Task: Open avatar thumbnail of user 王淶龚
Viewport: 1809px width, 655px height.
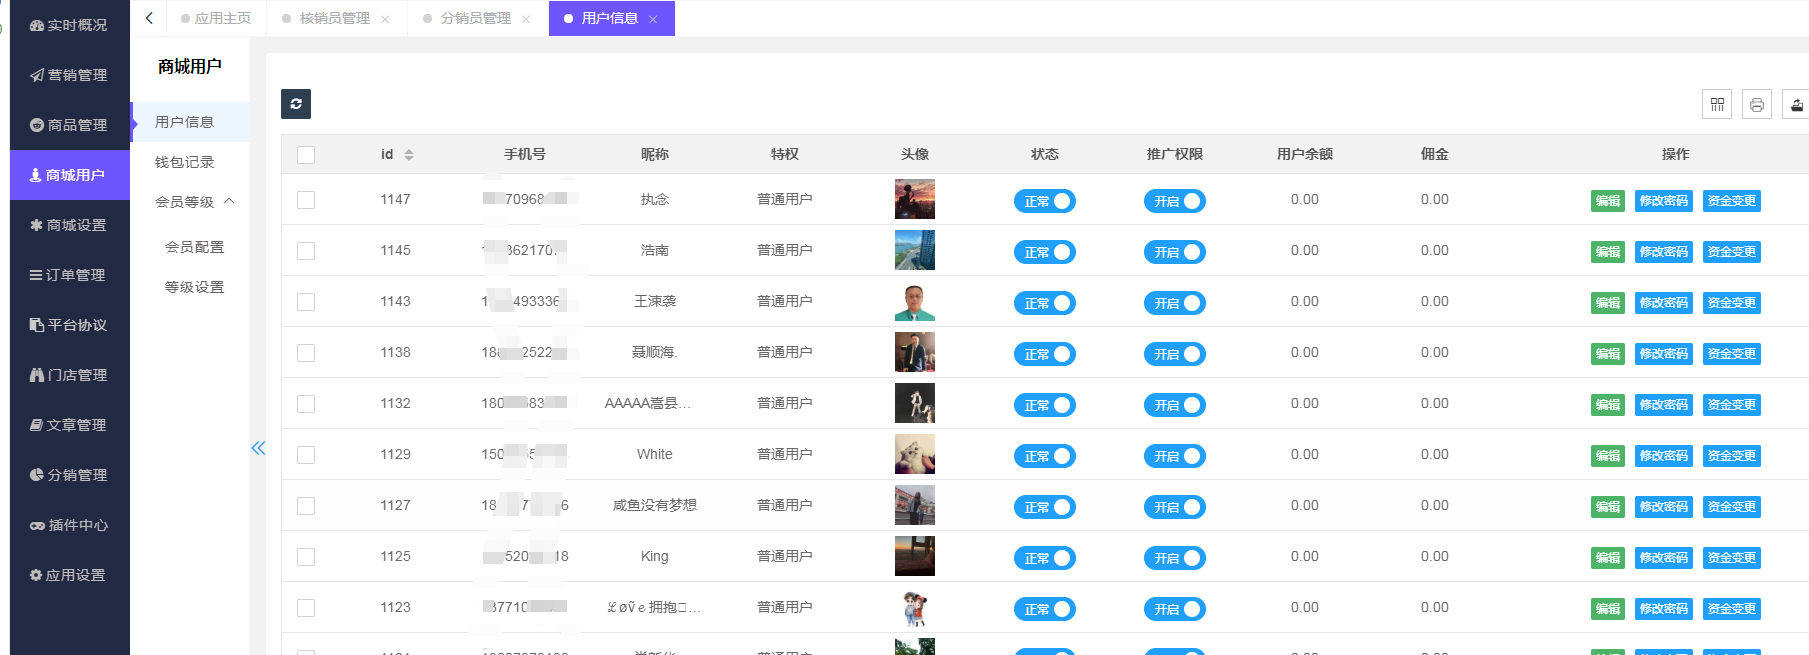Action: (915, 301)
